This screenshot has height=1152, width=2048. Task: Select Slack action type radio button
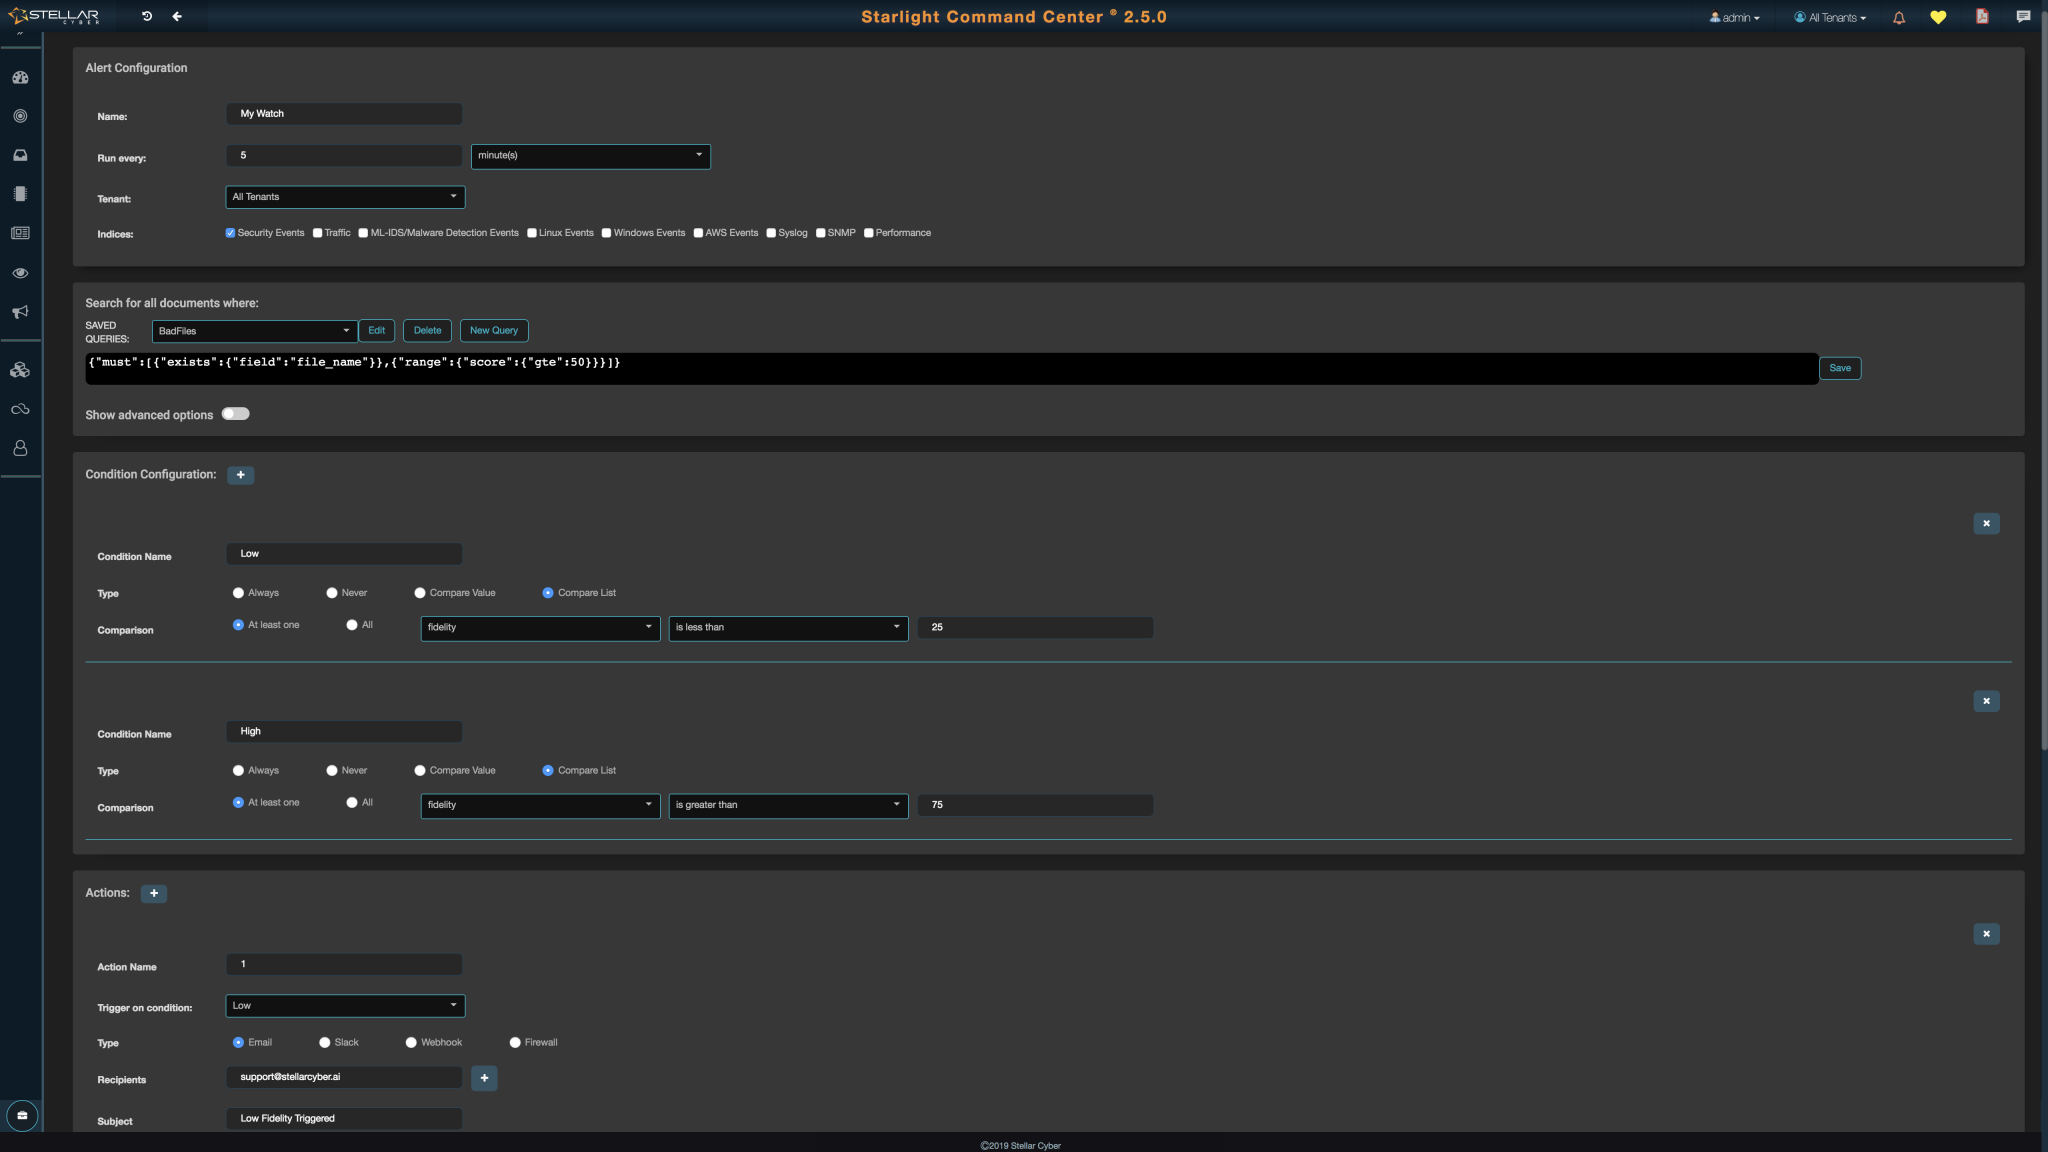pyautogui.click(x=325, y=1042)
